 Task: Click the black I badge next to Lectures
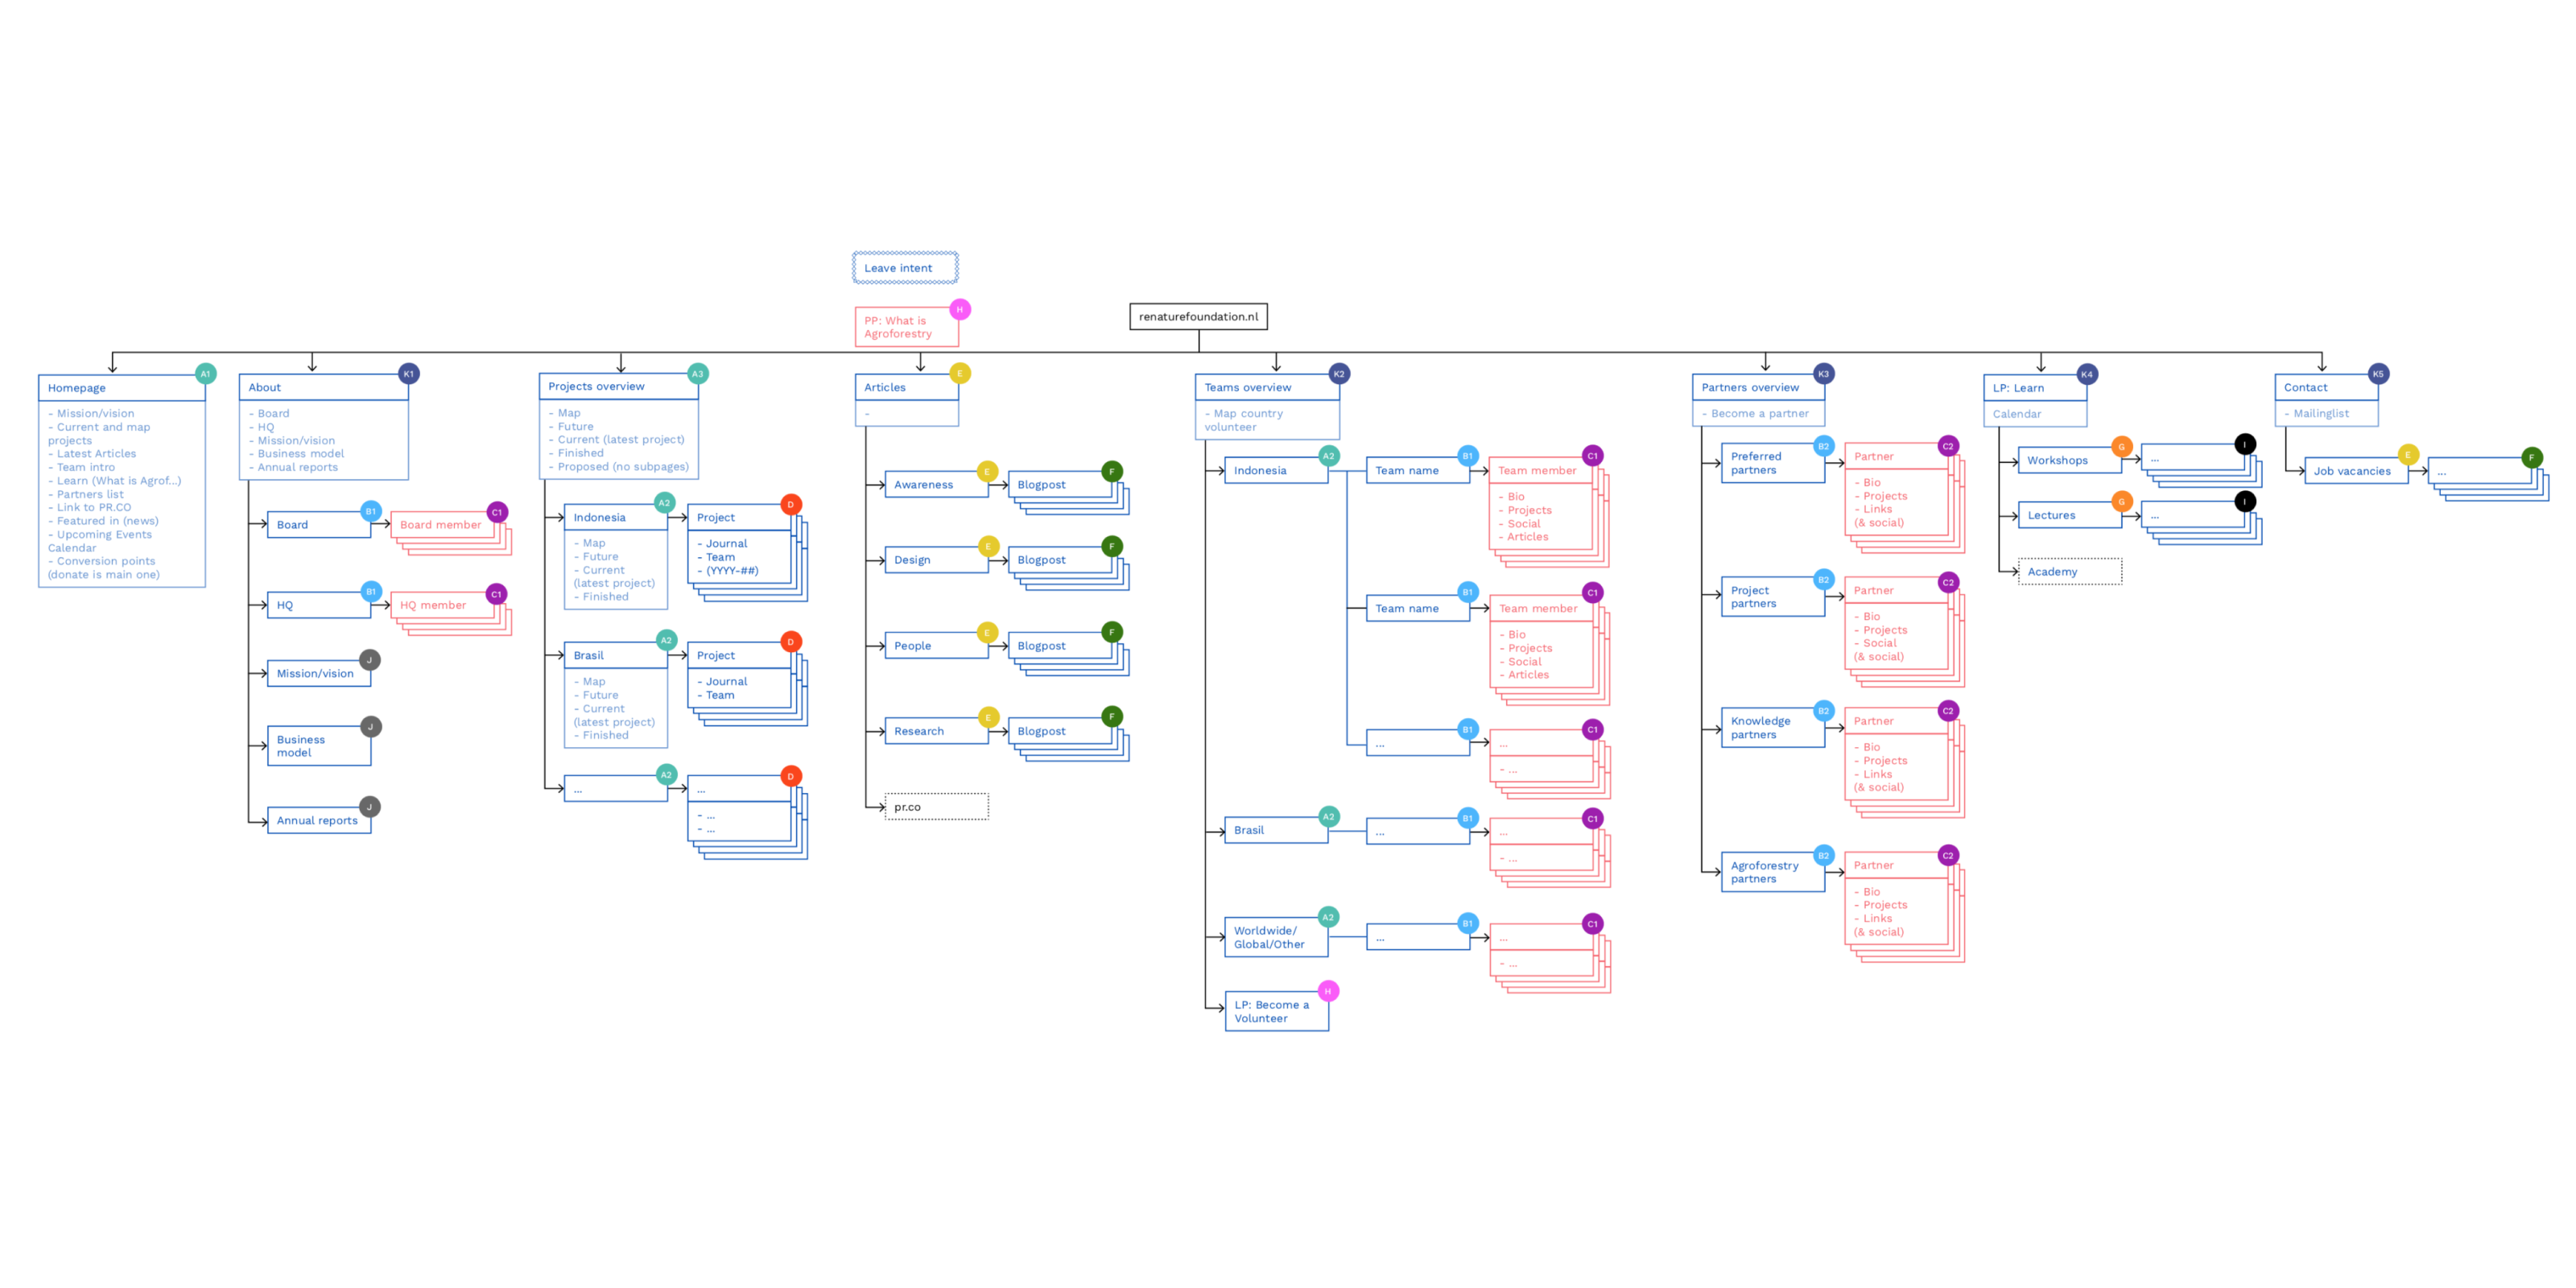pos(2245,501)
